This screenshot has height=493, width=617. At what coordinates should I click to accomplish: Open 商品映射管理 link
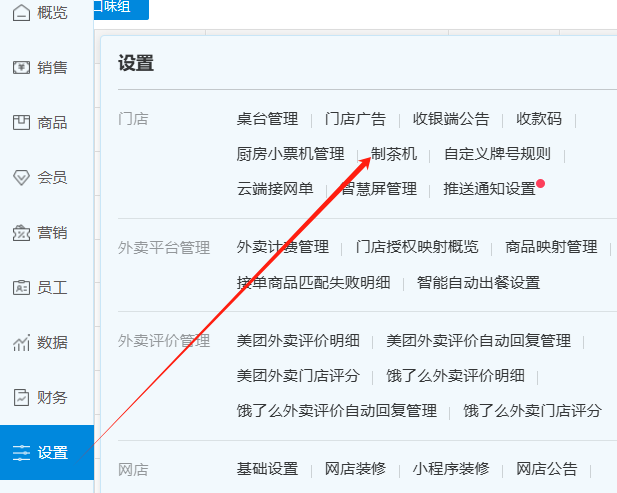(551, 247)
